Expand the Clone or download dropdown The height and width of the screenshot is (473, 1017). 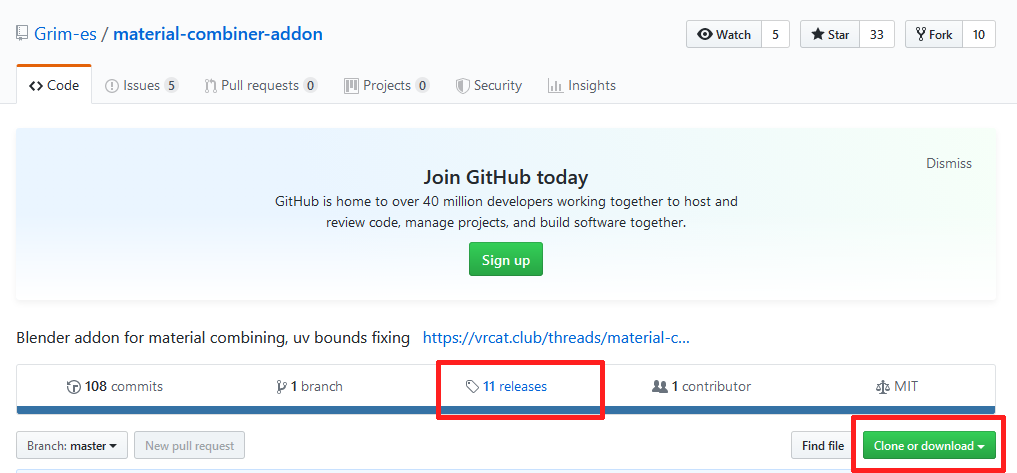click(929, 446)
